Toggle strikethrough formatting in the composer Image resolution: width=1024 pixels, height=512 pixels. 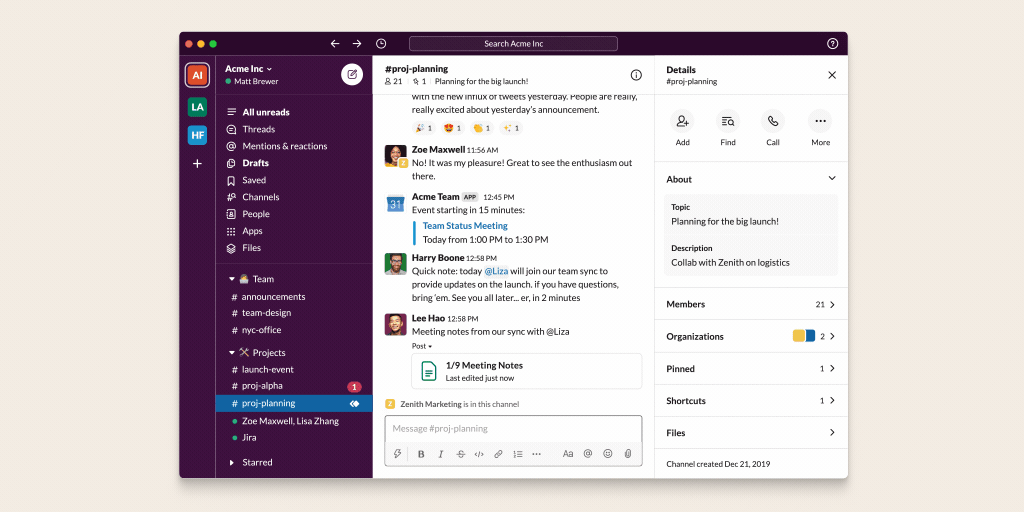[x=460, y=454]
